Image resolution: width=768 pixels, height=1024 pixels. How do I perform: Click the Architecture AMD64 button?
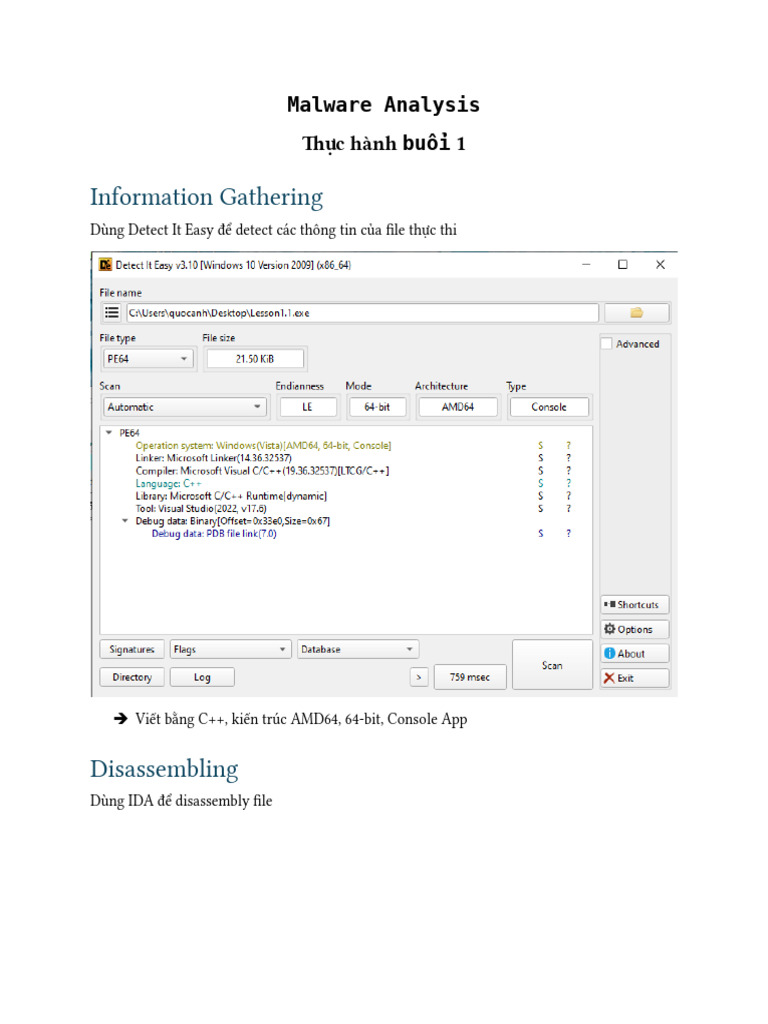tap(457, 407)
